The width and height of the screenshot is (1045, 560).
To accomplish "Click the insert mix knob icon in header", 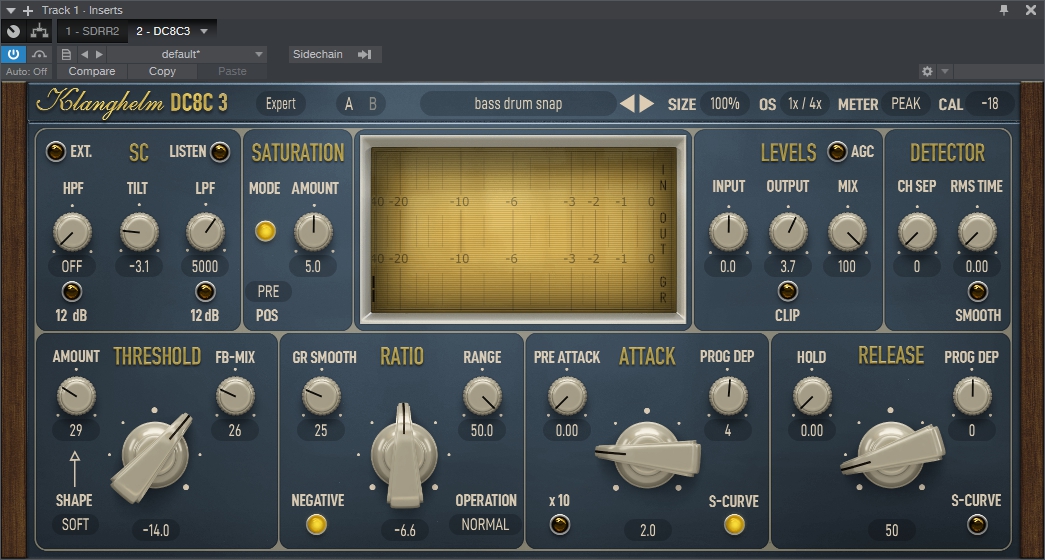I will (13, 31).
